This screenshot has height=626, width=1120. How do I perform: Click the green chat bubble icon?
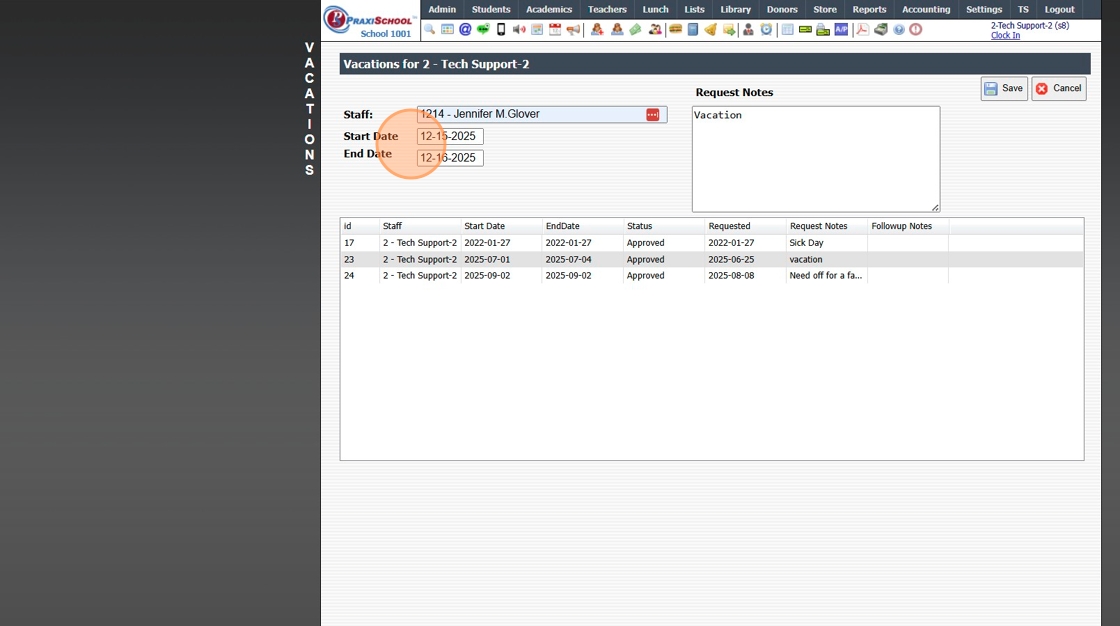[483, 30]
